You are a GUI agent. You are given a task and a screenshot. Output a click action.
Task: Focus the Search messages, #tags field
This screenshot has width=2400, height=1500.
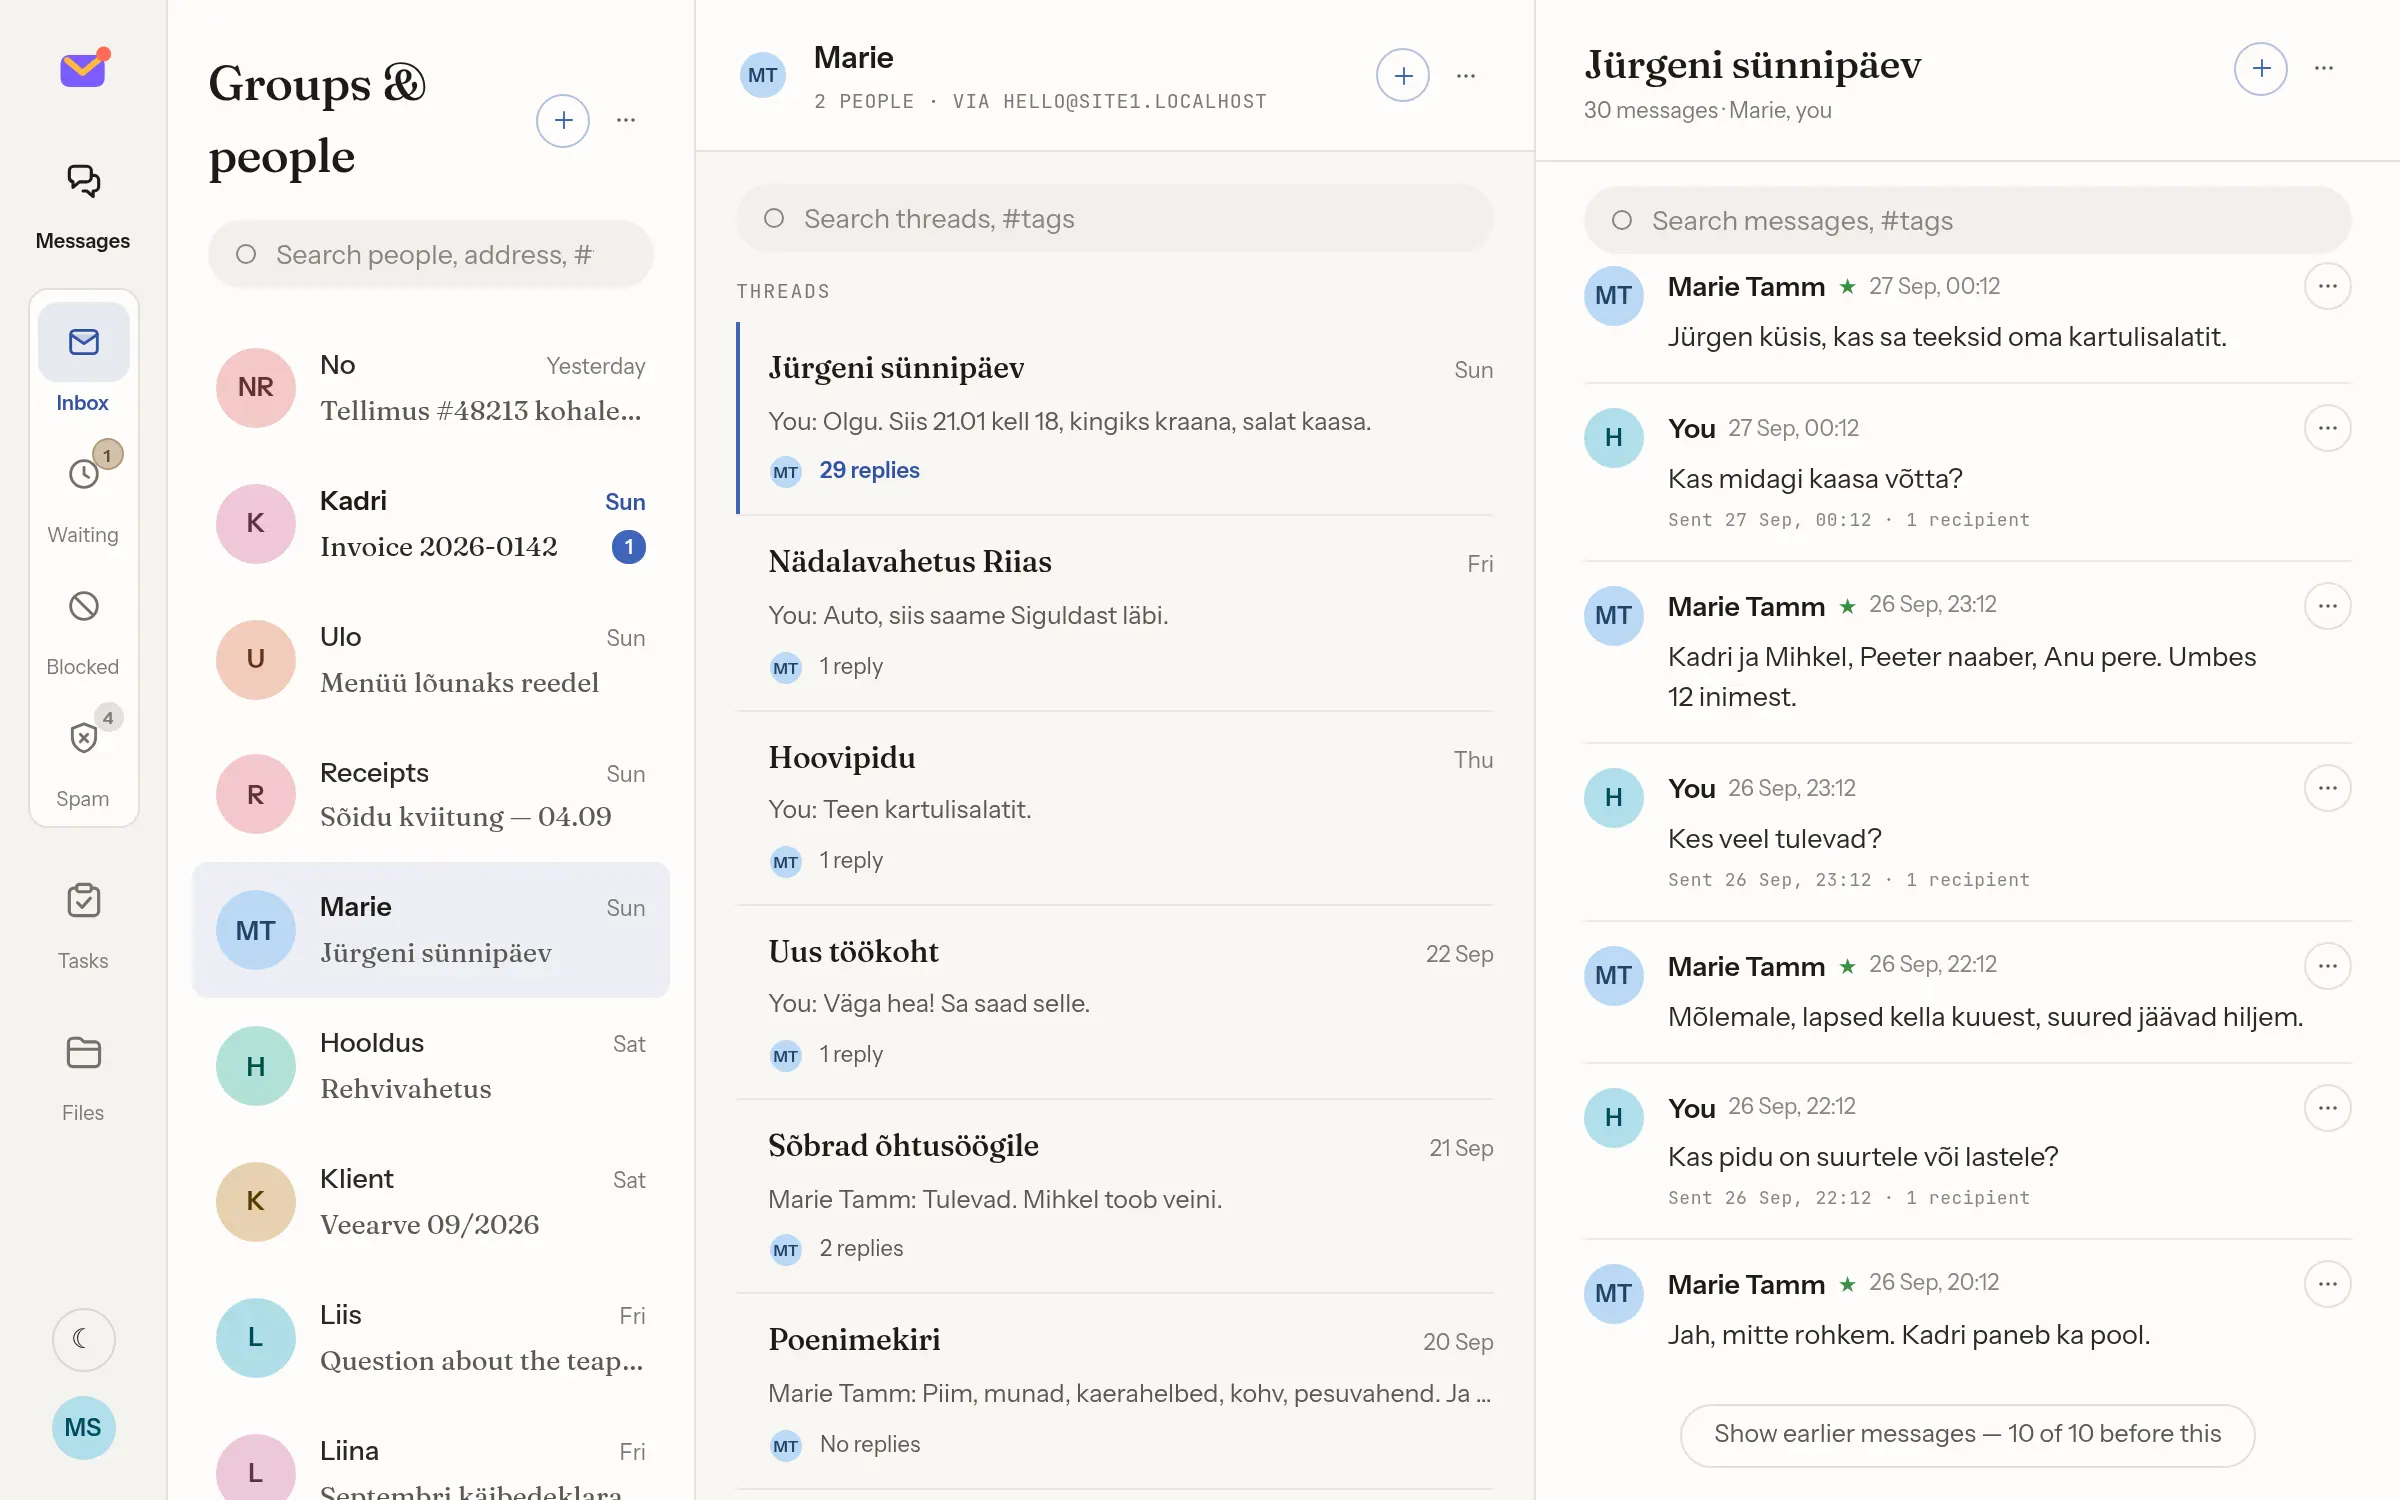pos(1967,220)
